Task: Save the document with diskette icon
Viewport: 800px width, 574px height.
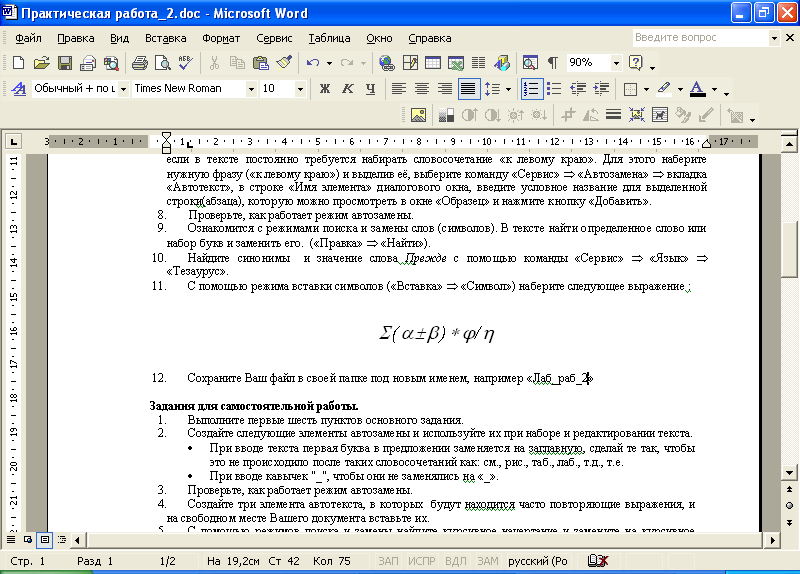Action: tap(65, 63)
